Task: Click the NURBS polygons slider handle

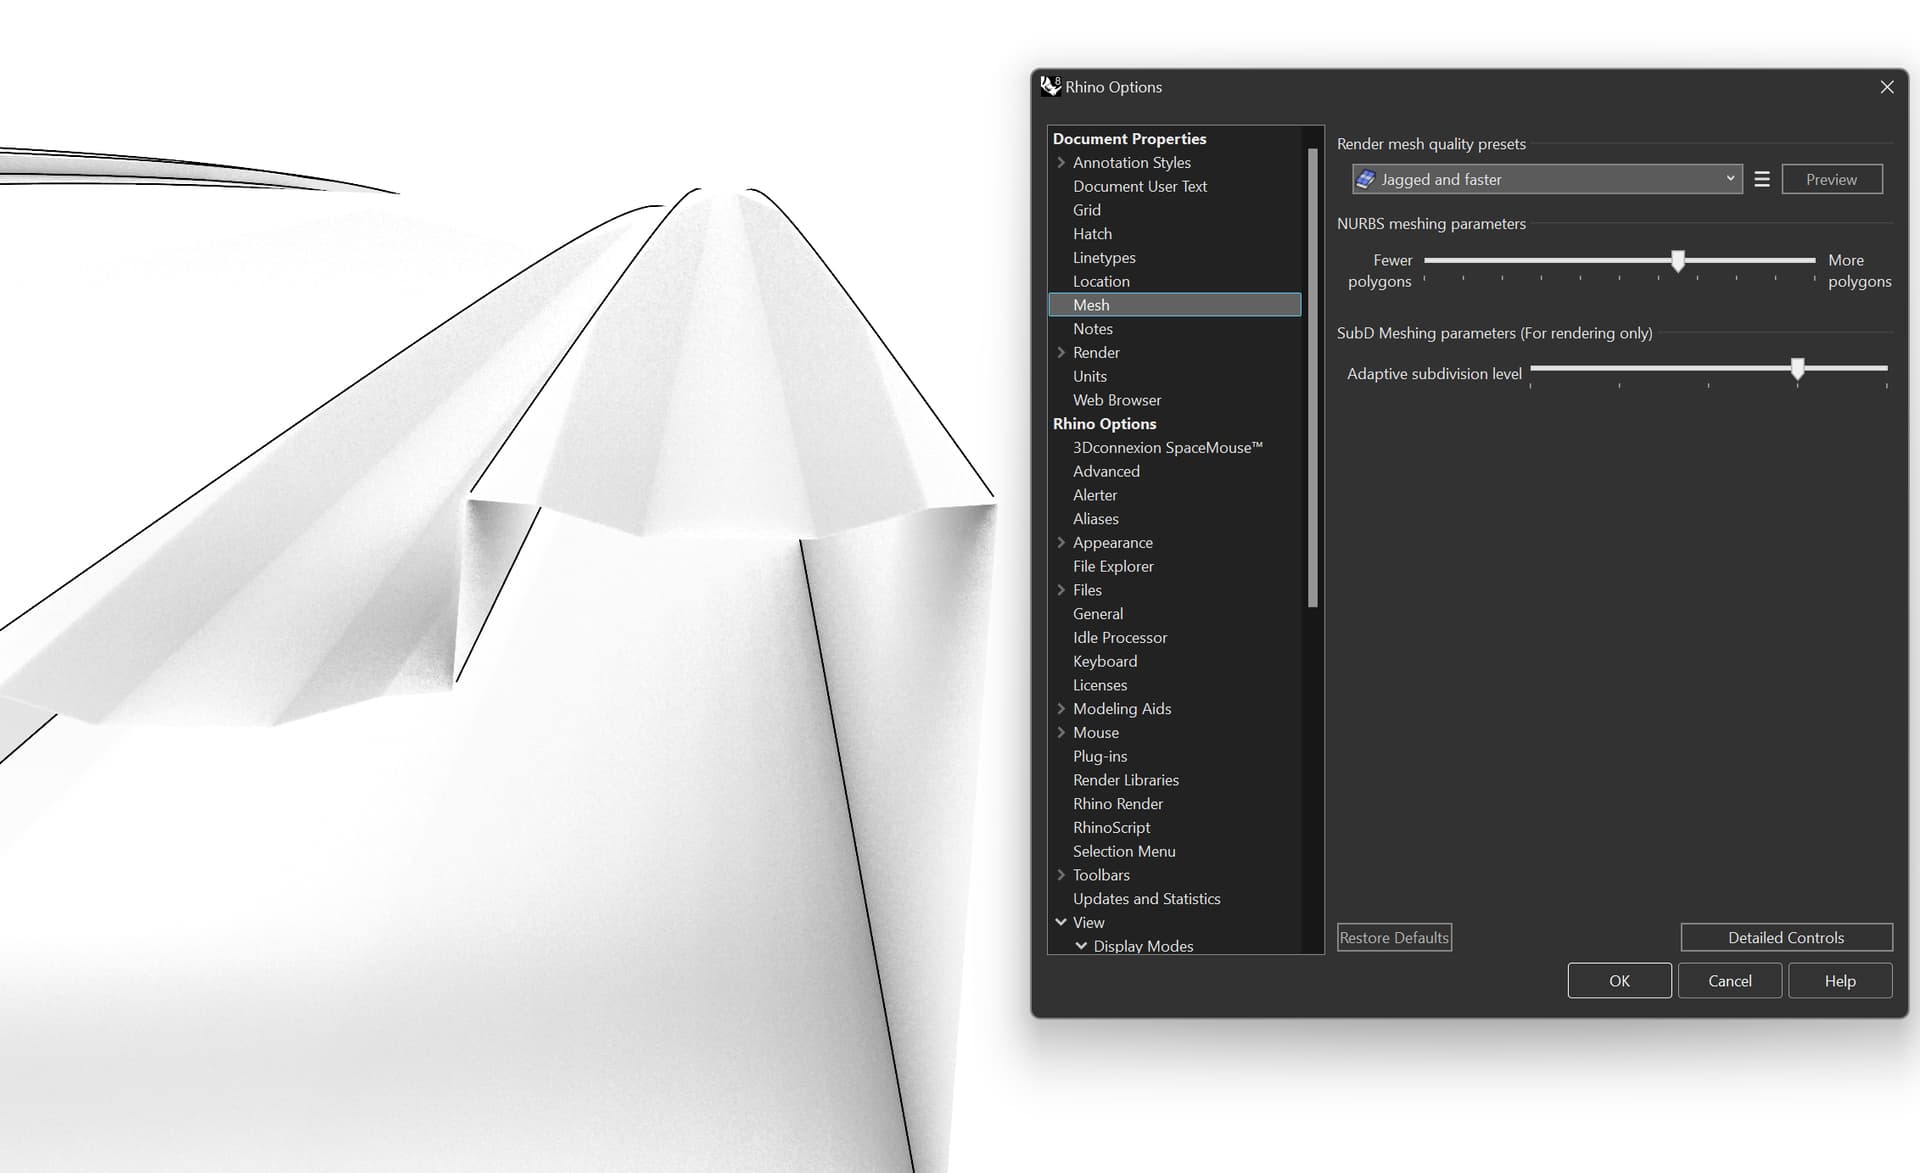Action: point(1678,261)
